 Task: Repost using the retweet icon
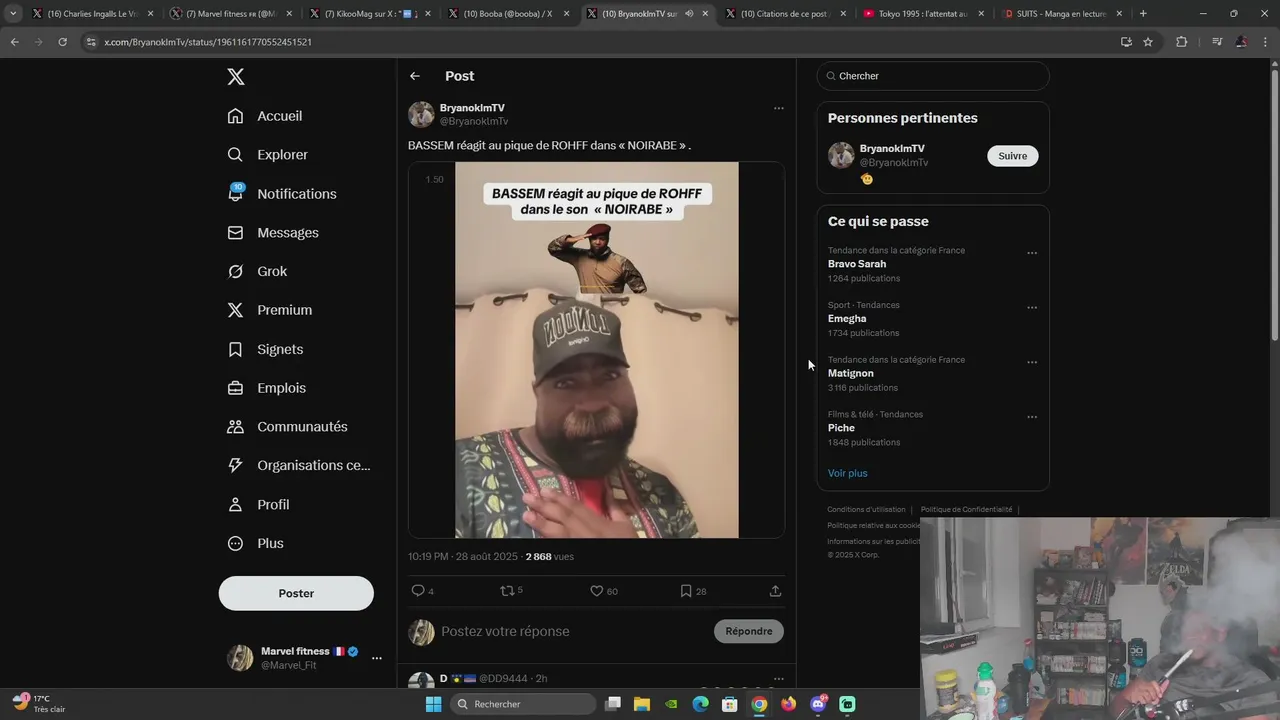(507, 591)
